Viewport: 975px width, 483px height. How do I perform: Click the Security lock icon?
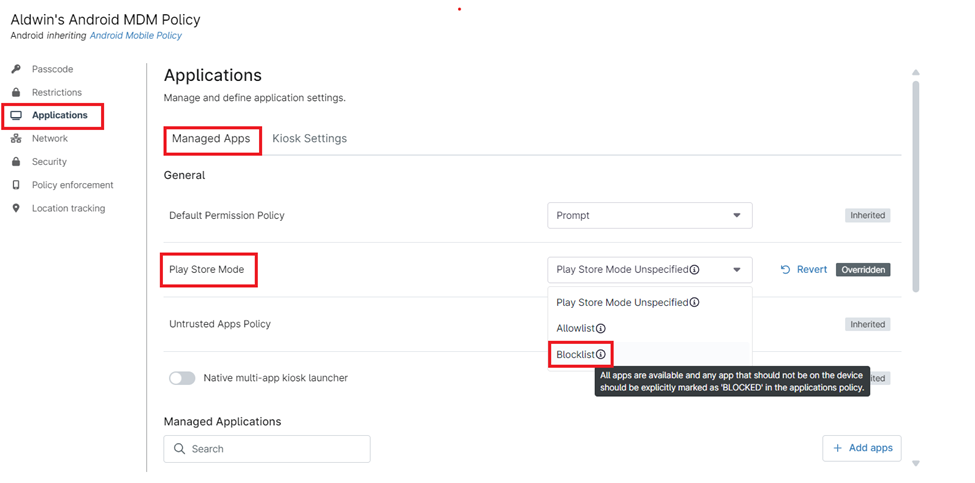click(x=16, y=161)
